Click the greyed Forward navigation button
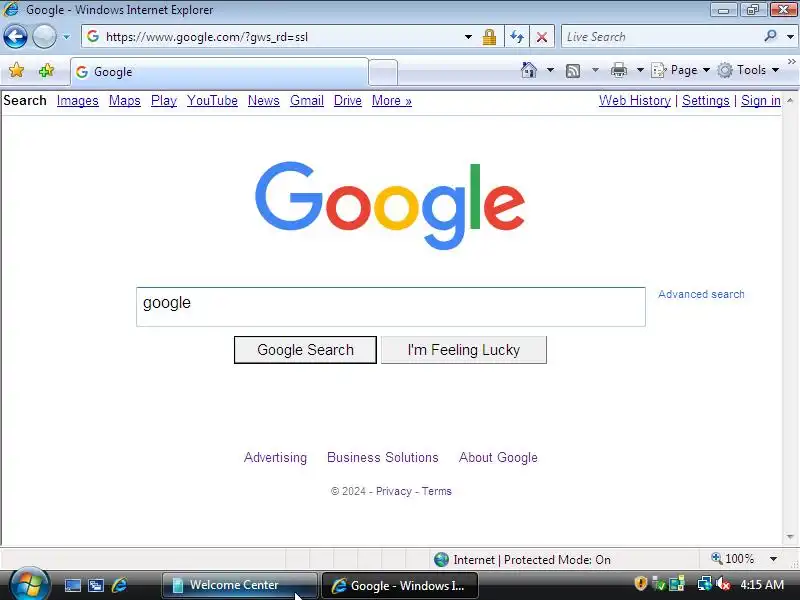Screen dimensions: 800x600 pyautogui.click(x=44, y=37)
